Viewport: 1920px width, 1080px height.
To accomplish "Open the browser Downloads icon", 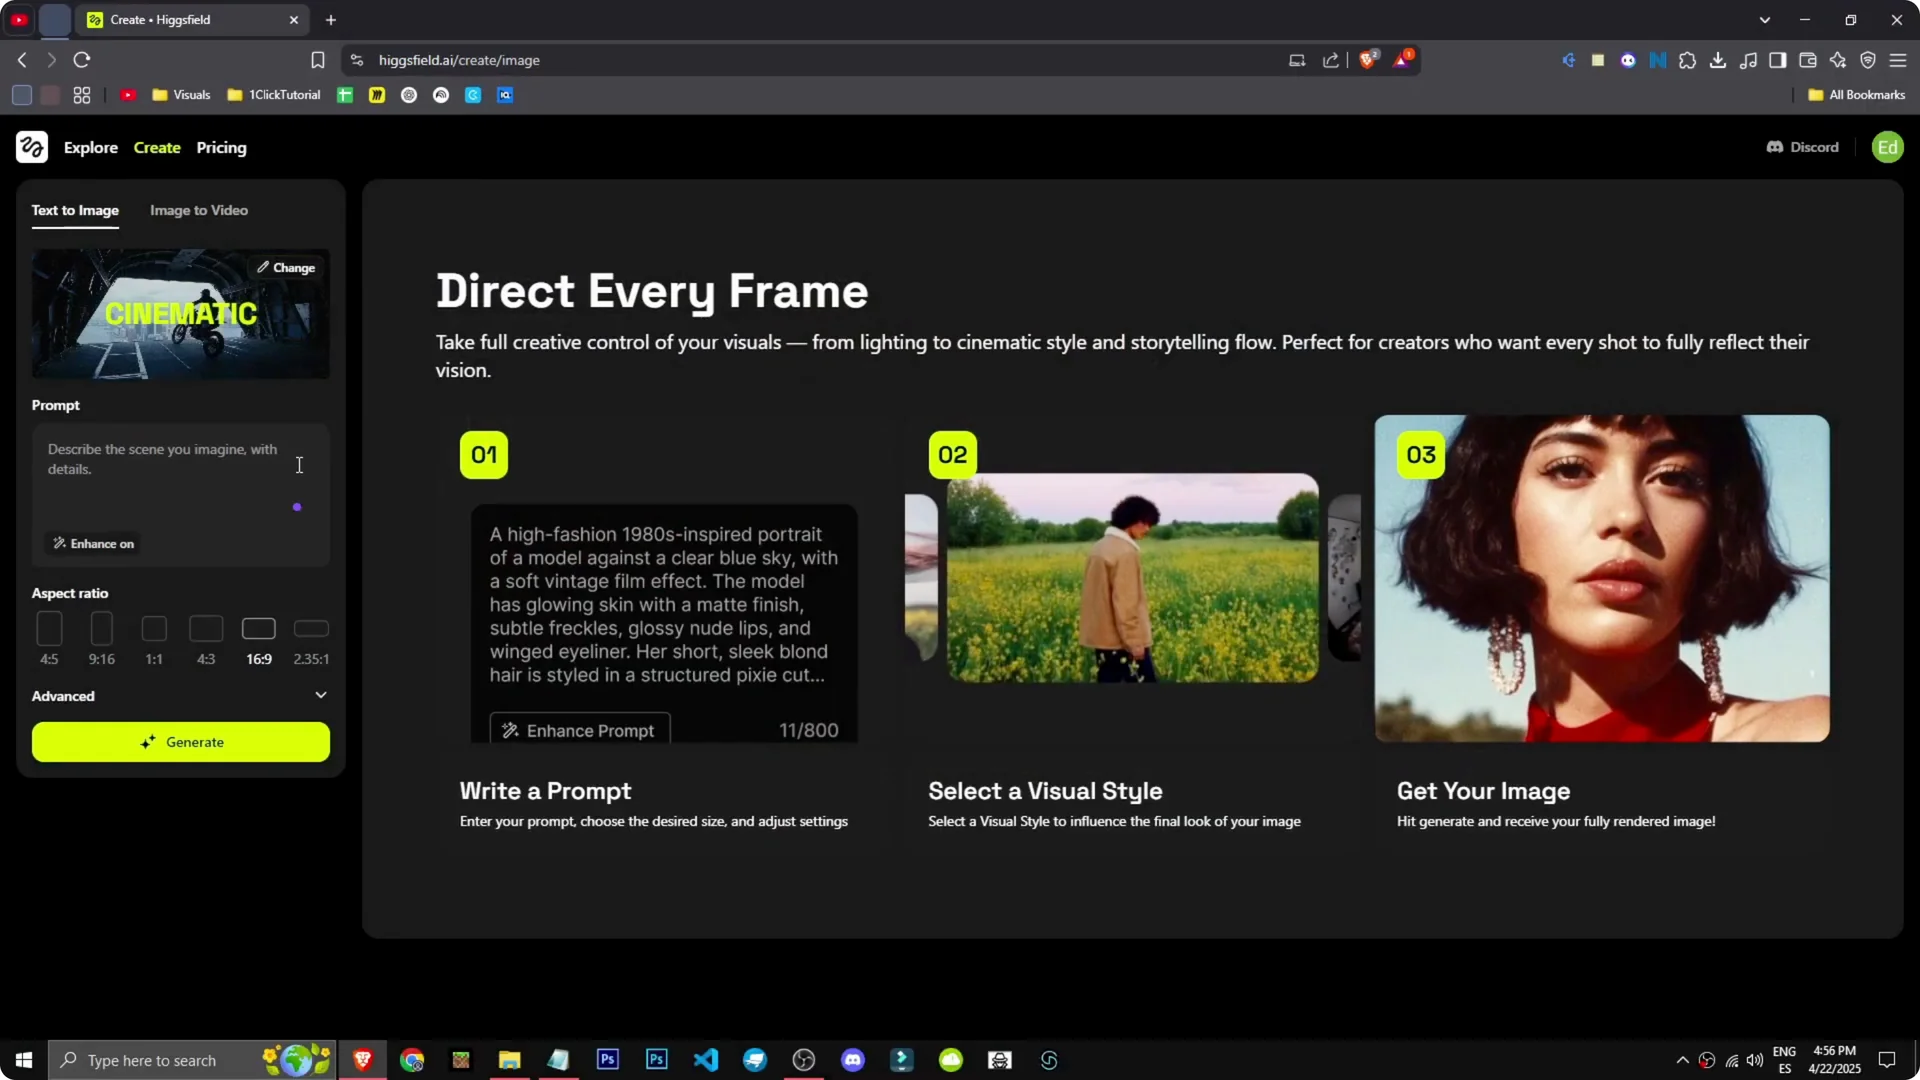I will [1718, 60].
